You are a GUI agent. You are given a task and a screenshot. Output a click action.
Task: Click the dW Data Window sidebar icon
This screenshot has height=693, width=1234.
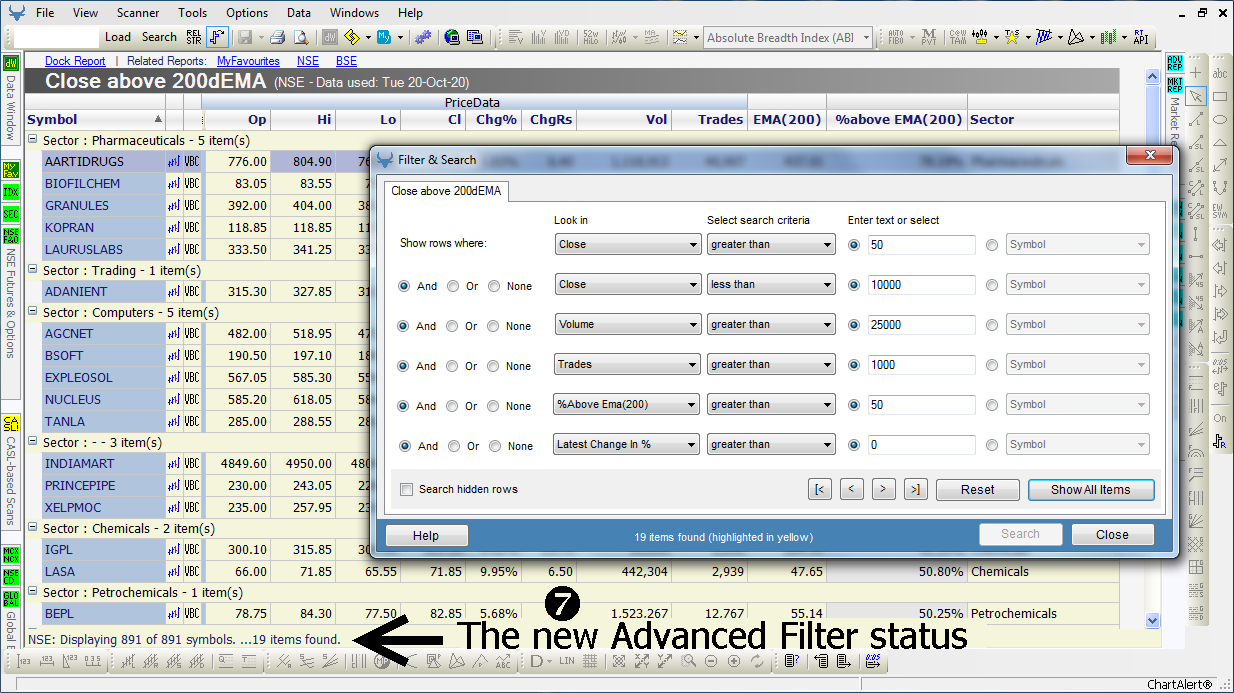pos(11,63)
